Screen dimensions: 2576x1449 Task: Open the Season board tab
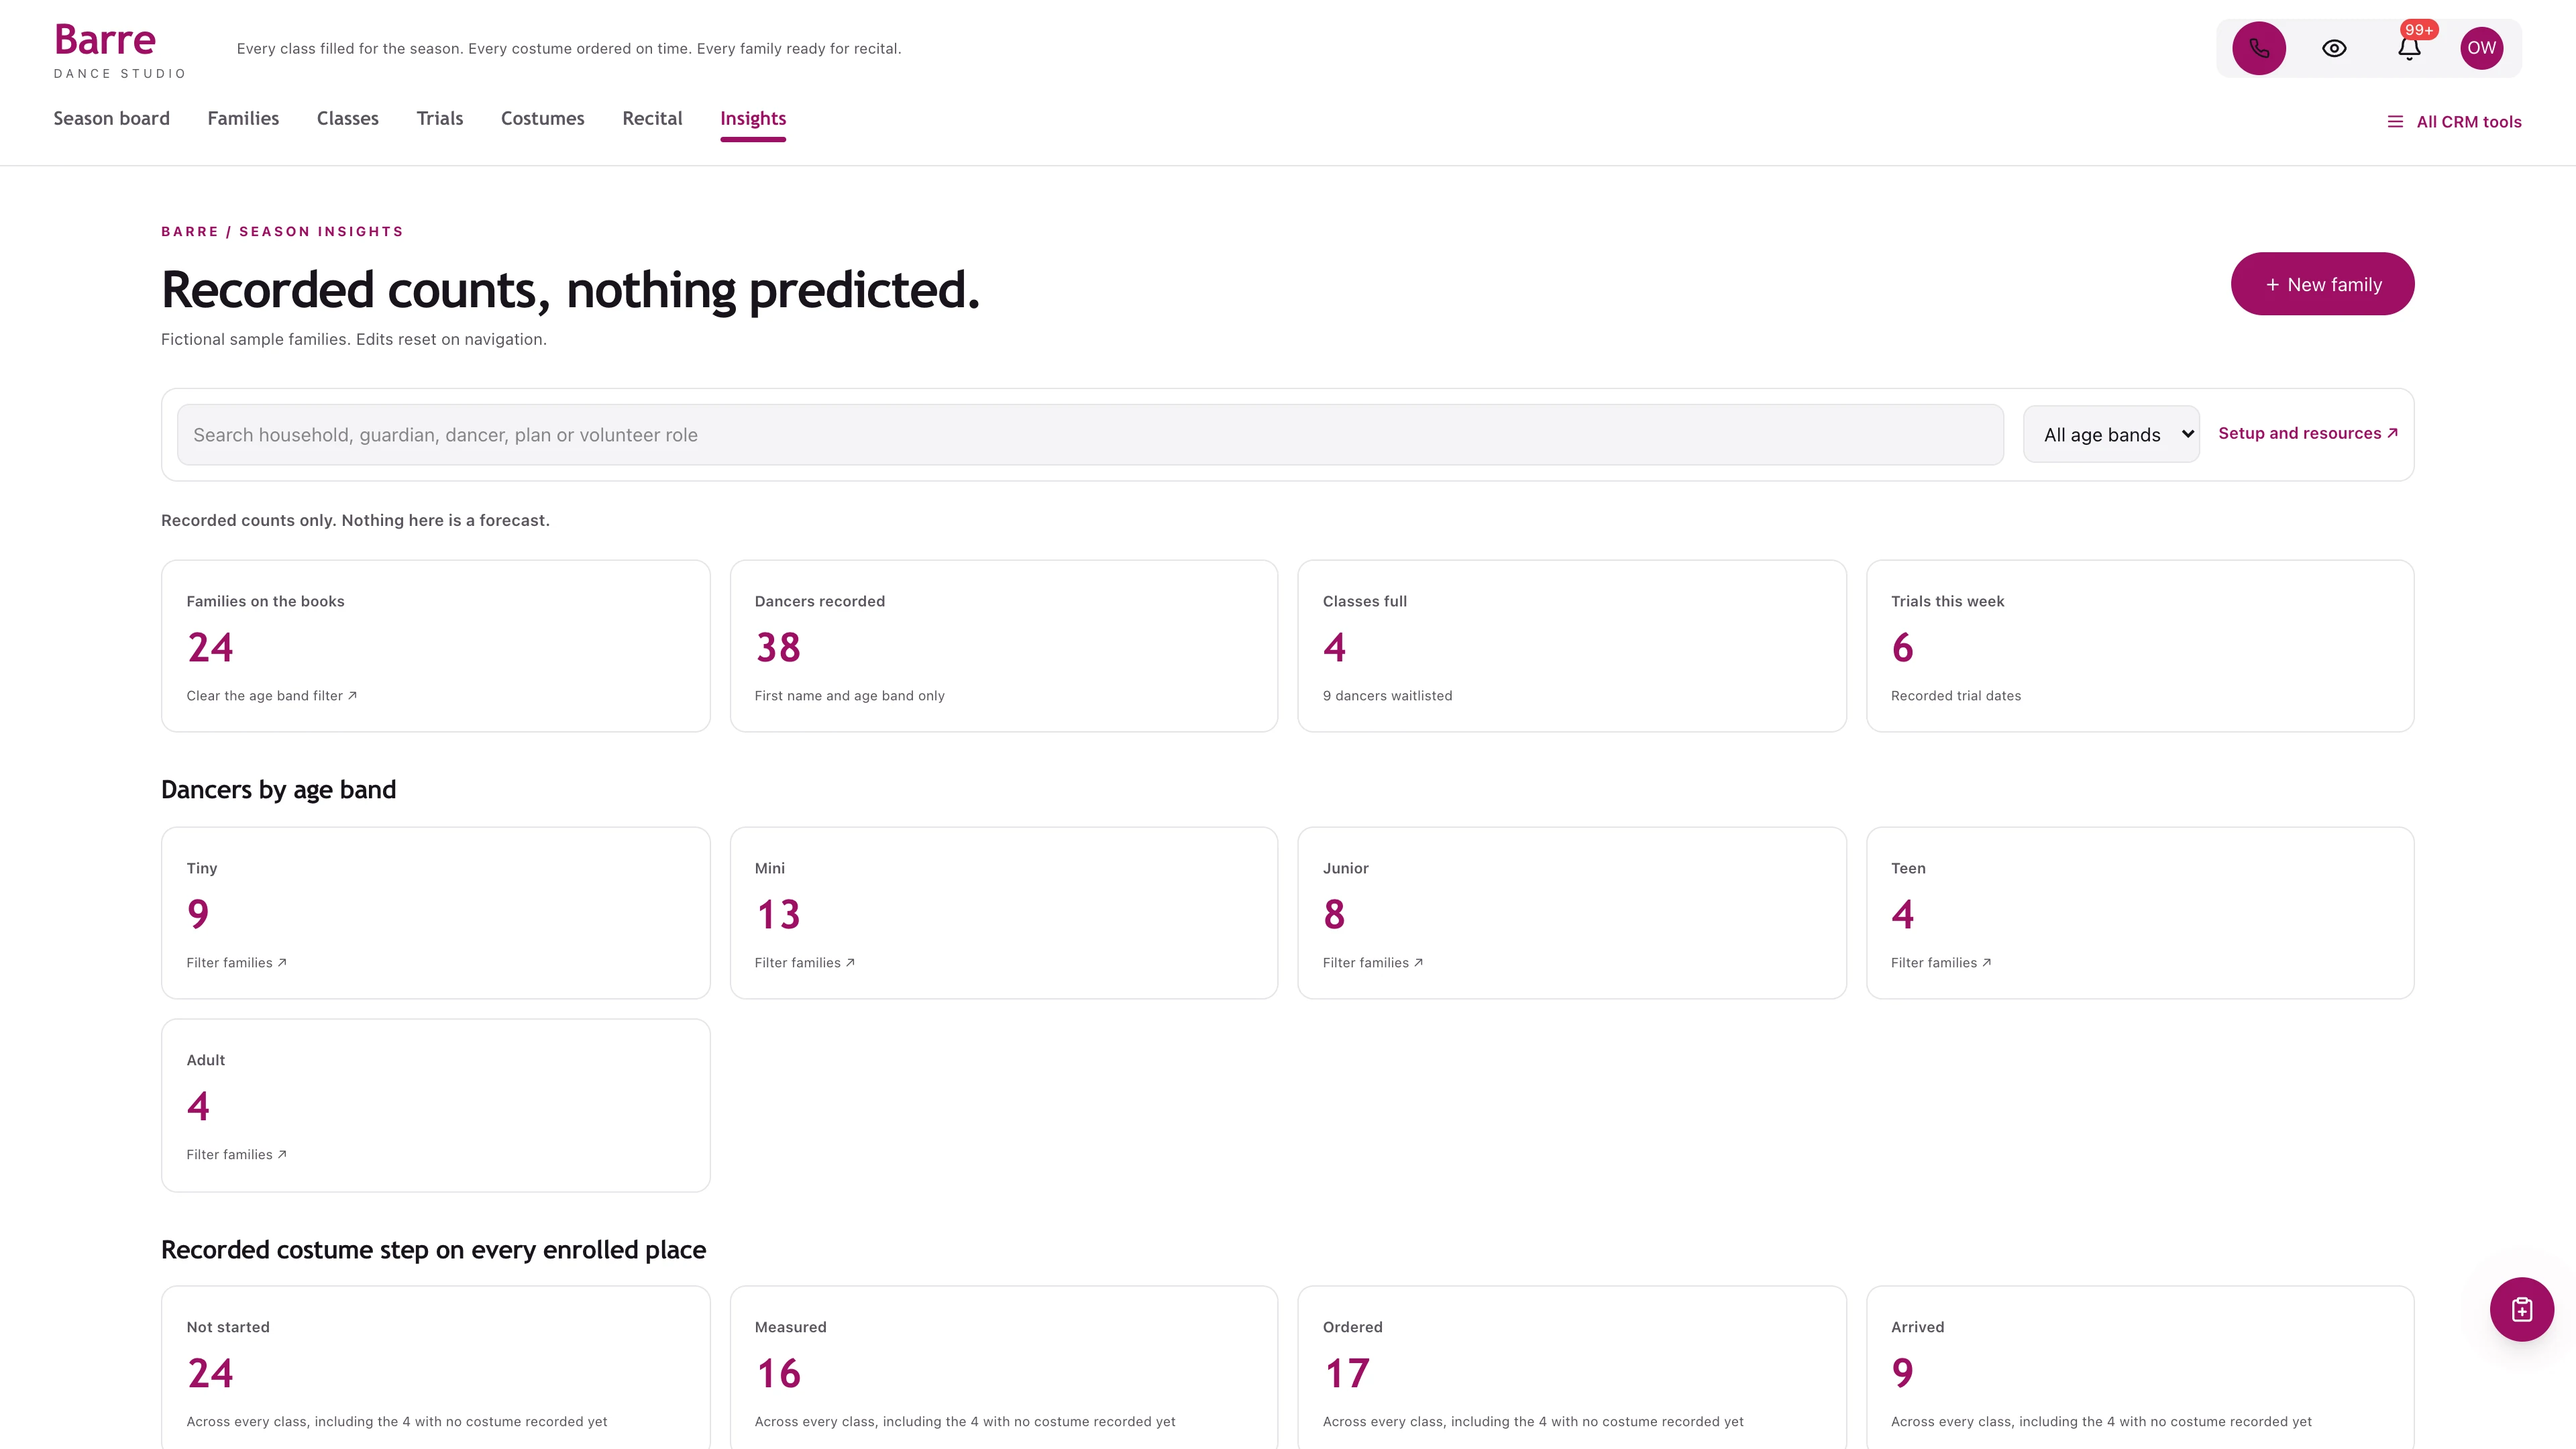pyautogui.click(x=111, y=118)
